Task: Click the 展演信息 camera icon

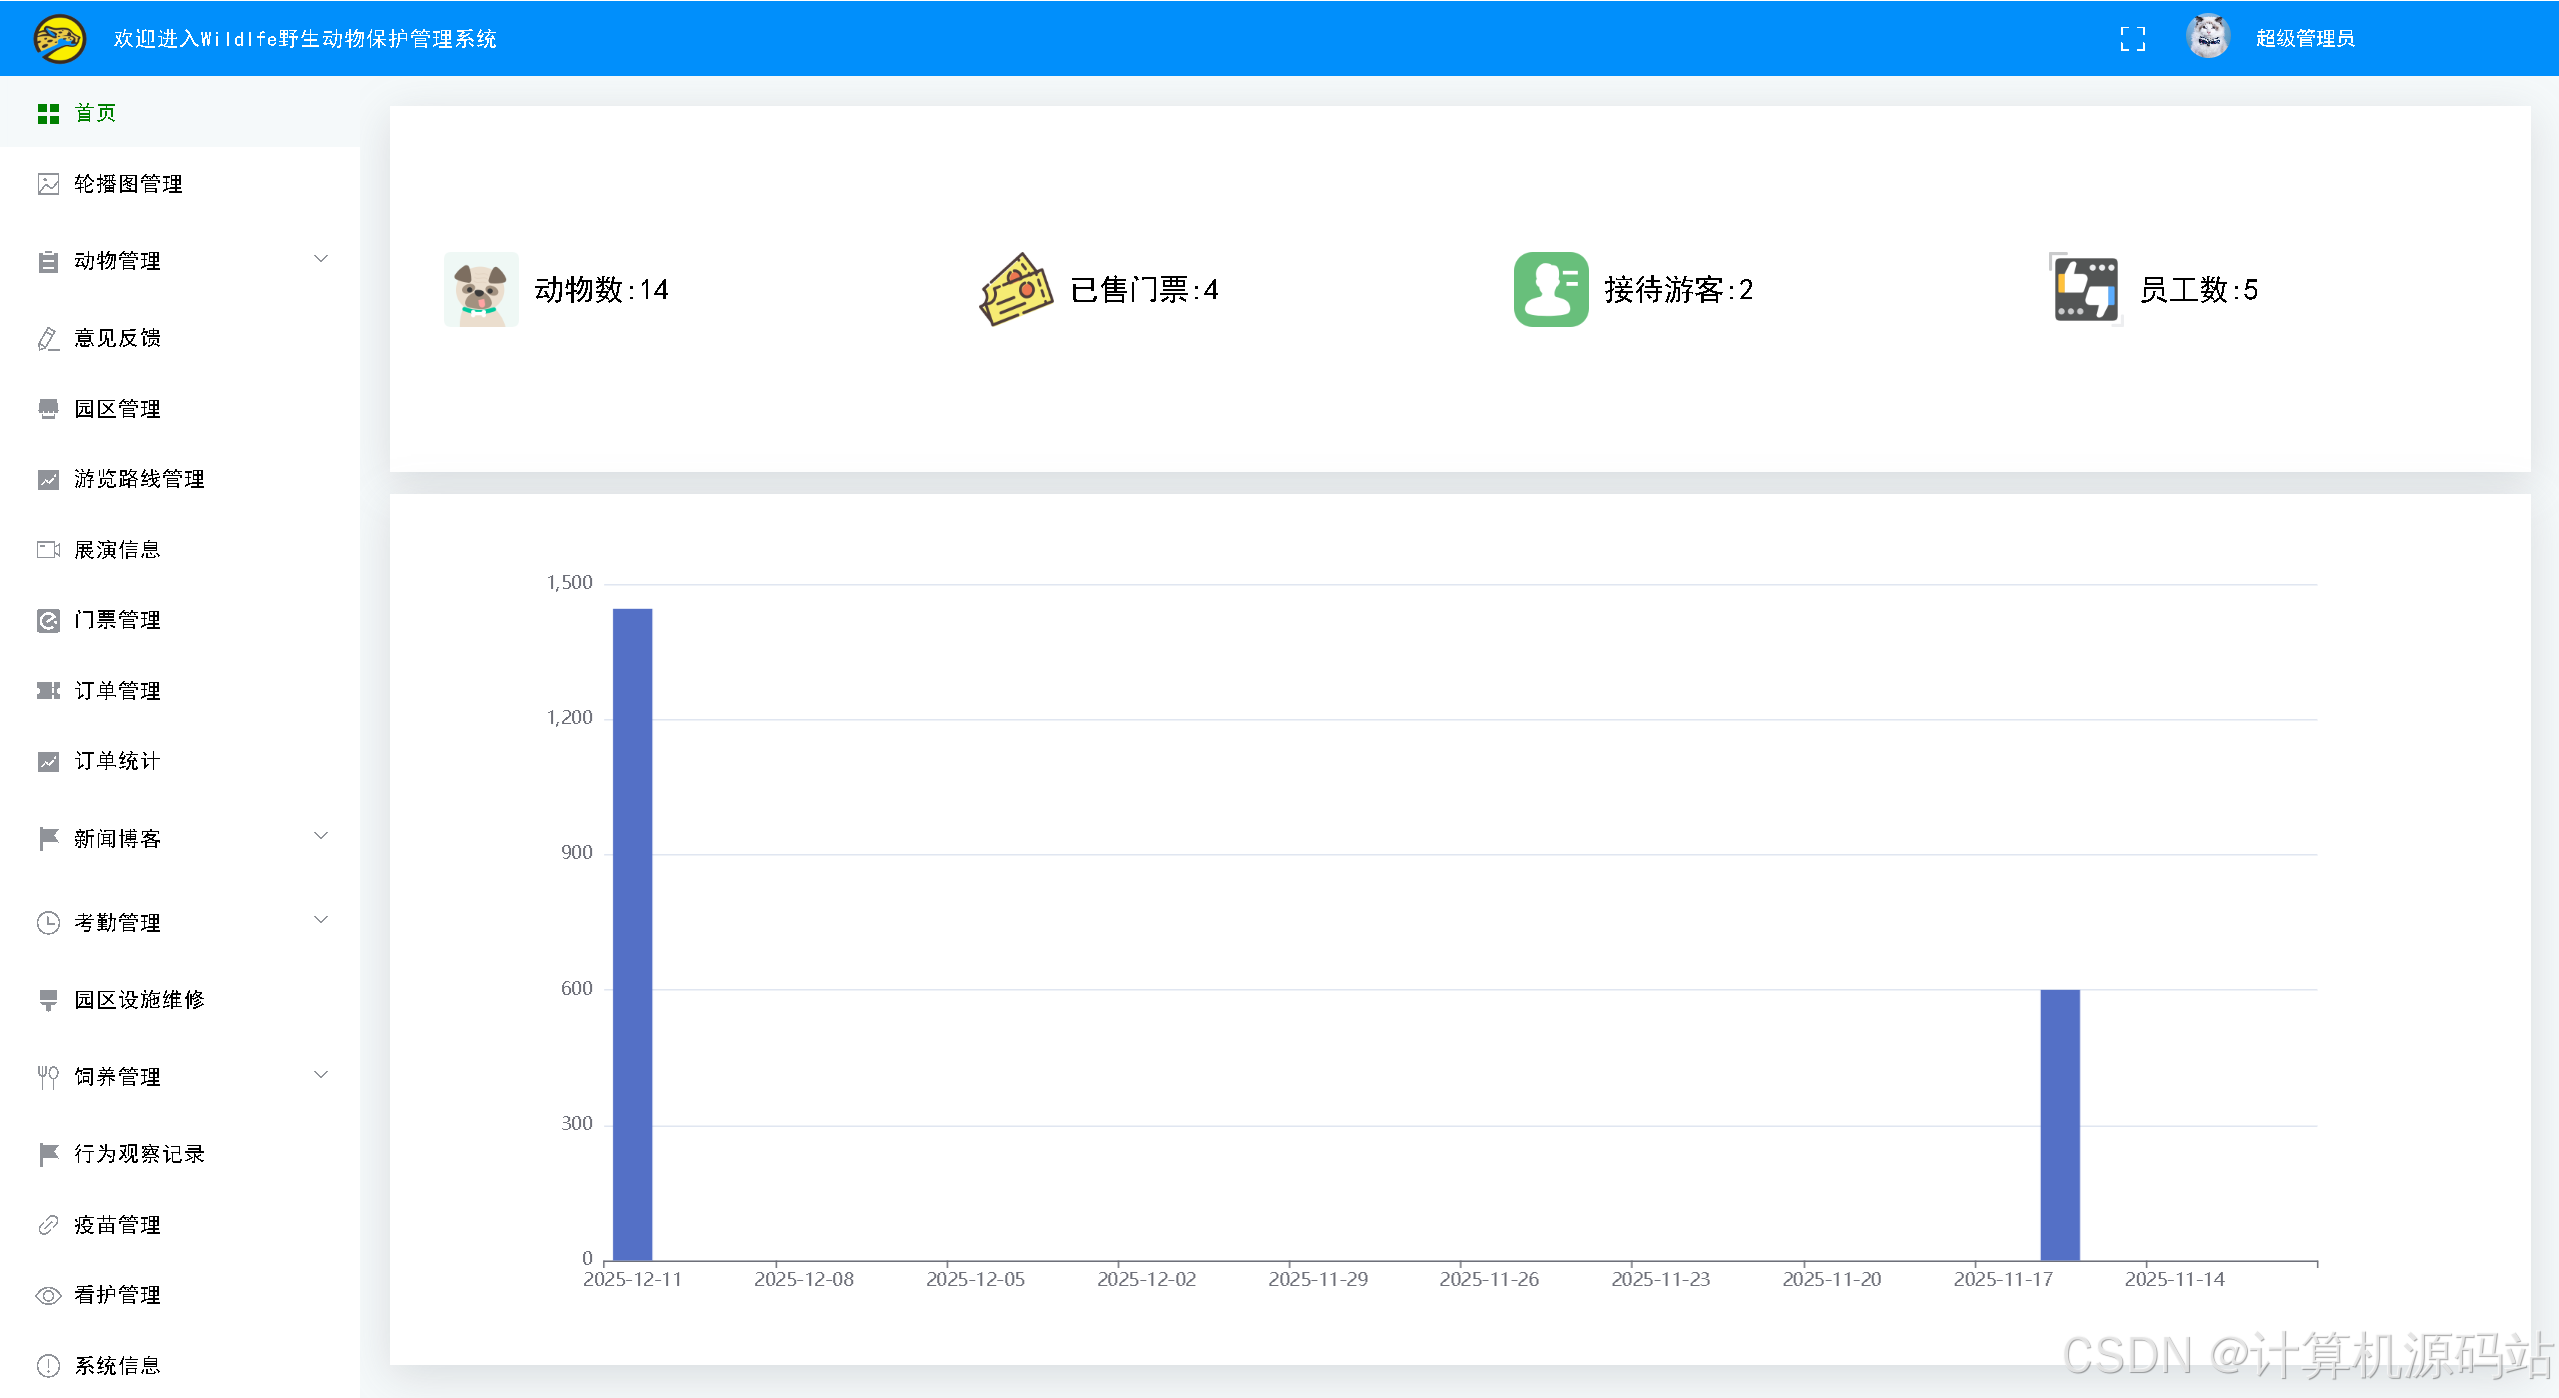Action: tap(48, 550)
